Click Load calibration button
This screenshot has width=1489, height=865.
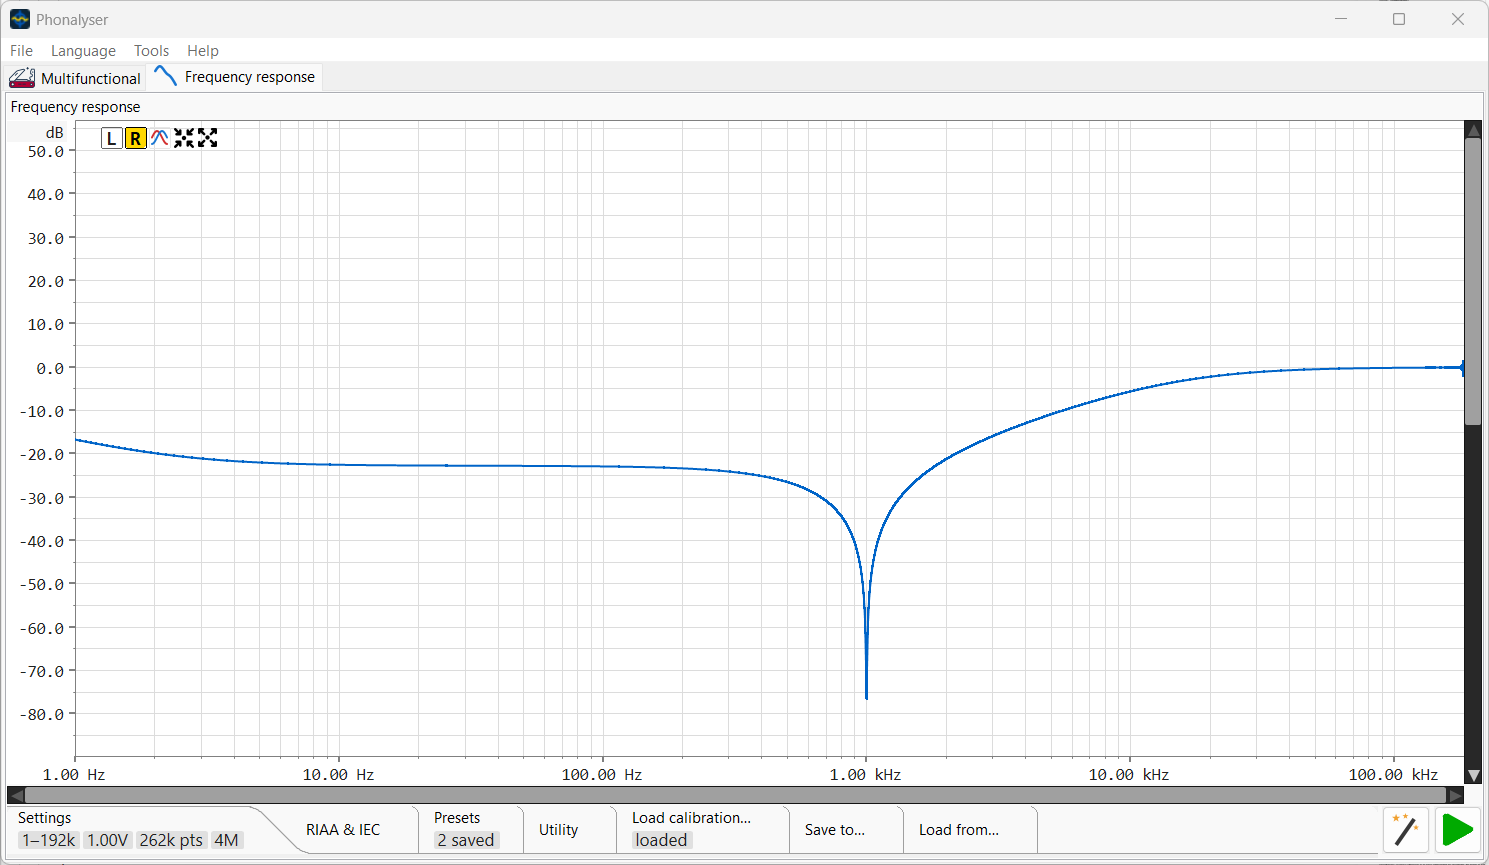click(x=691, y=817)
